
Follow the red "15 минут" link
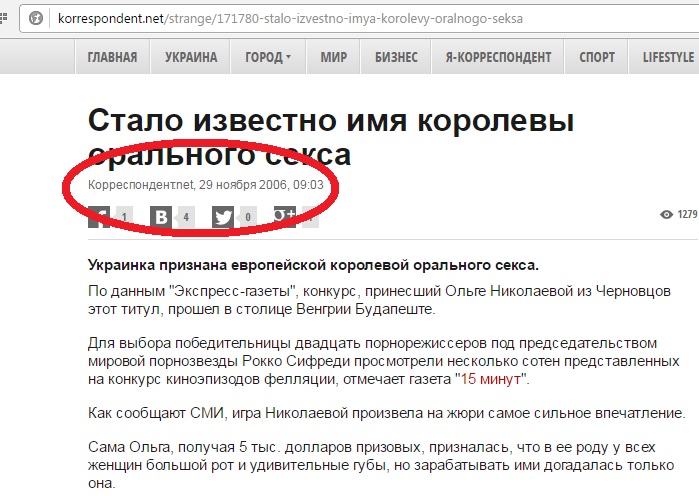point(492,379)
